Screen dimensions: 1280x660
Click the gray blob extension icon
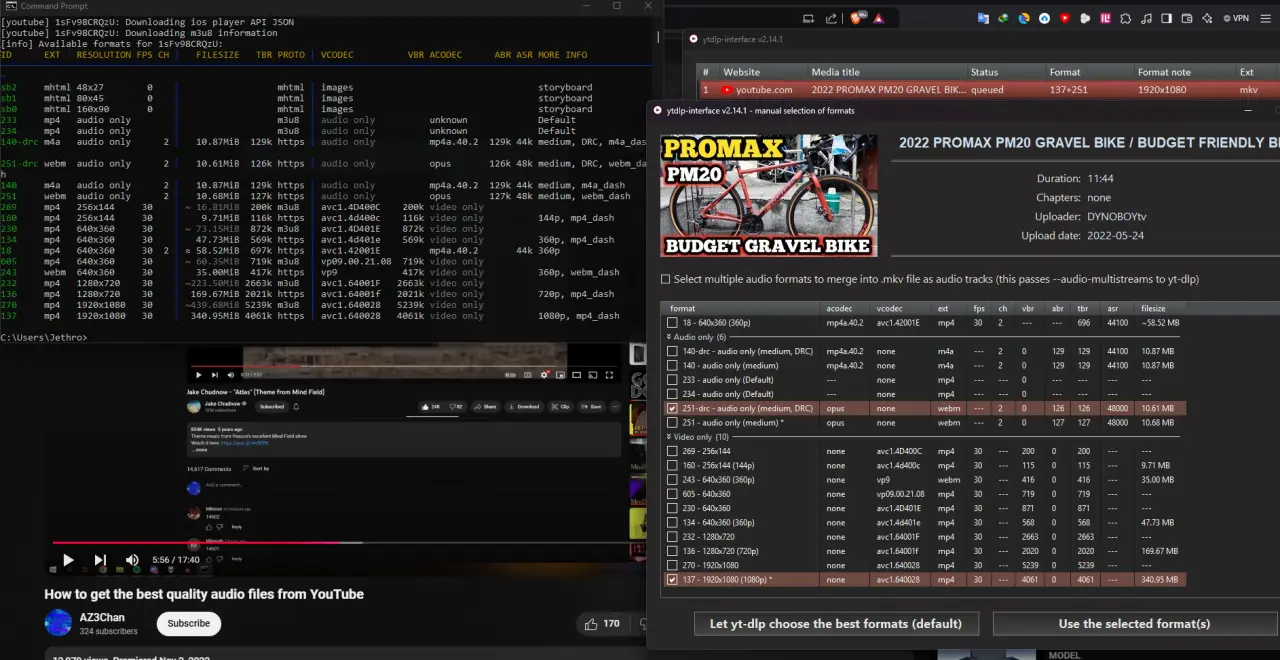[1086, 18]
